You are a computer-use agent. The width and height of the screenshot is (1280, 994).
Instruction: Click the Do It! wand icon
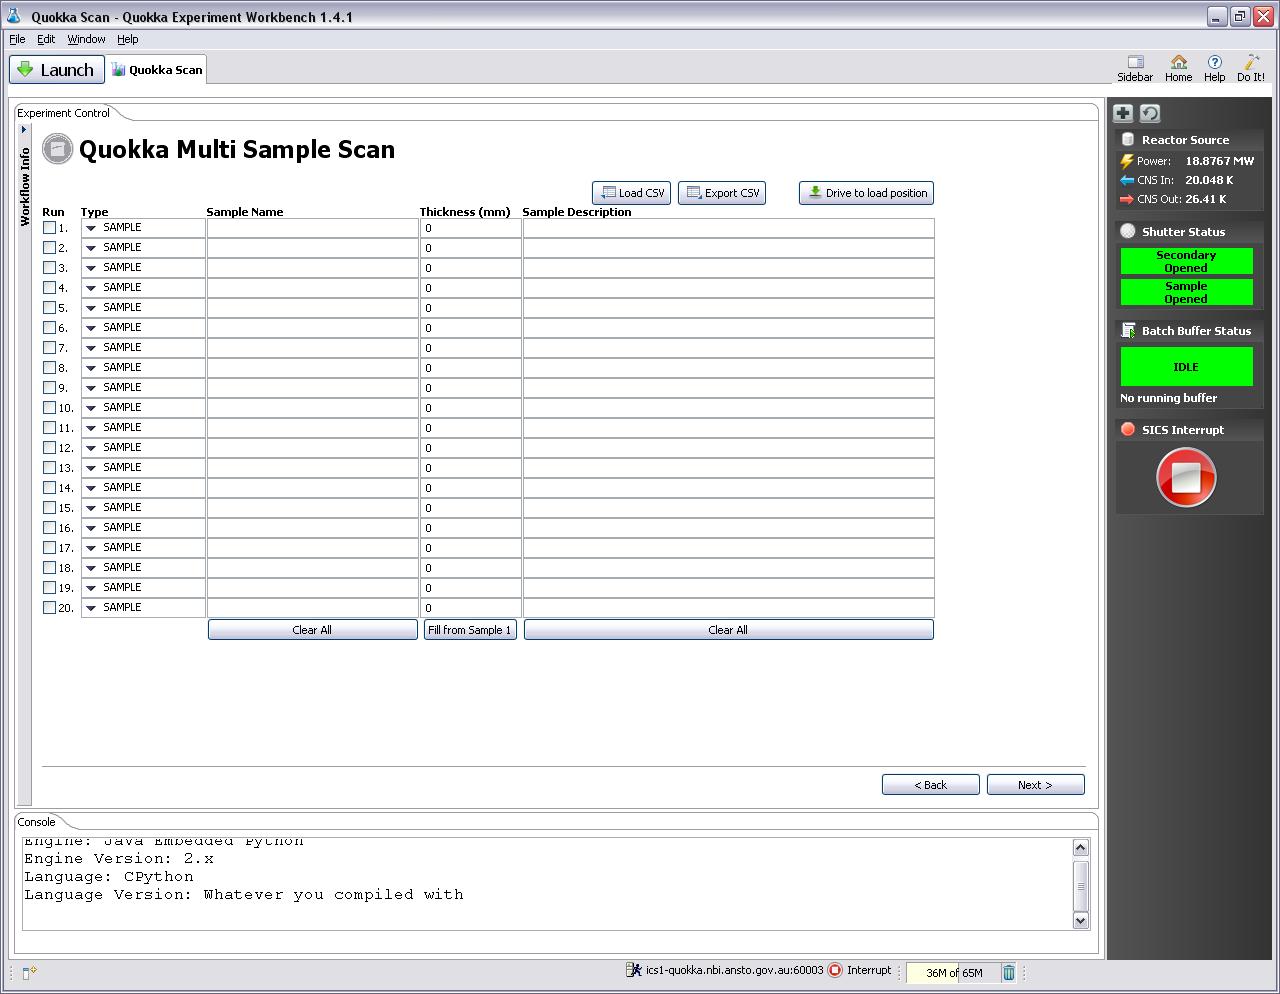tap(1251, 63)
